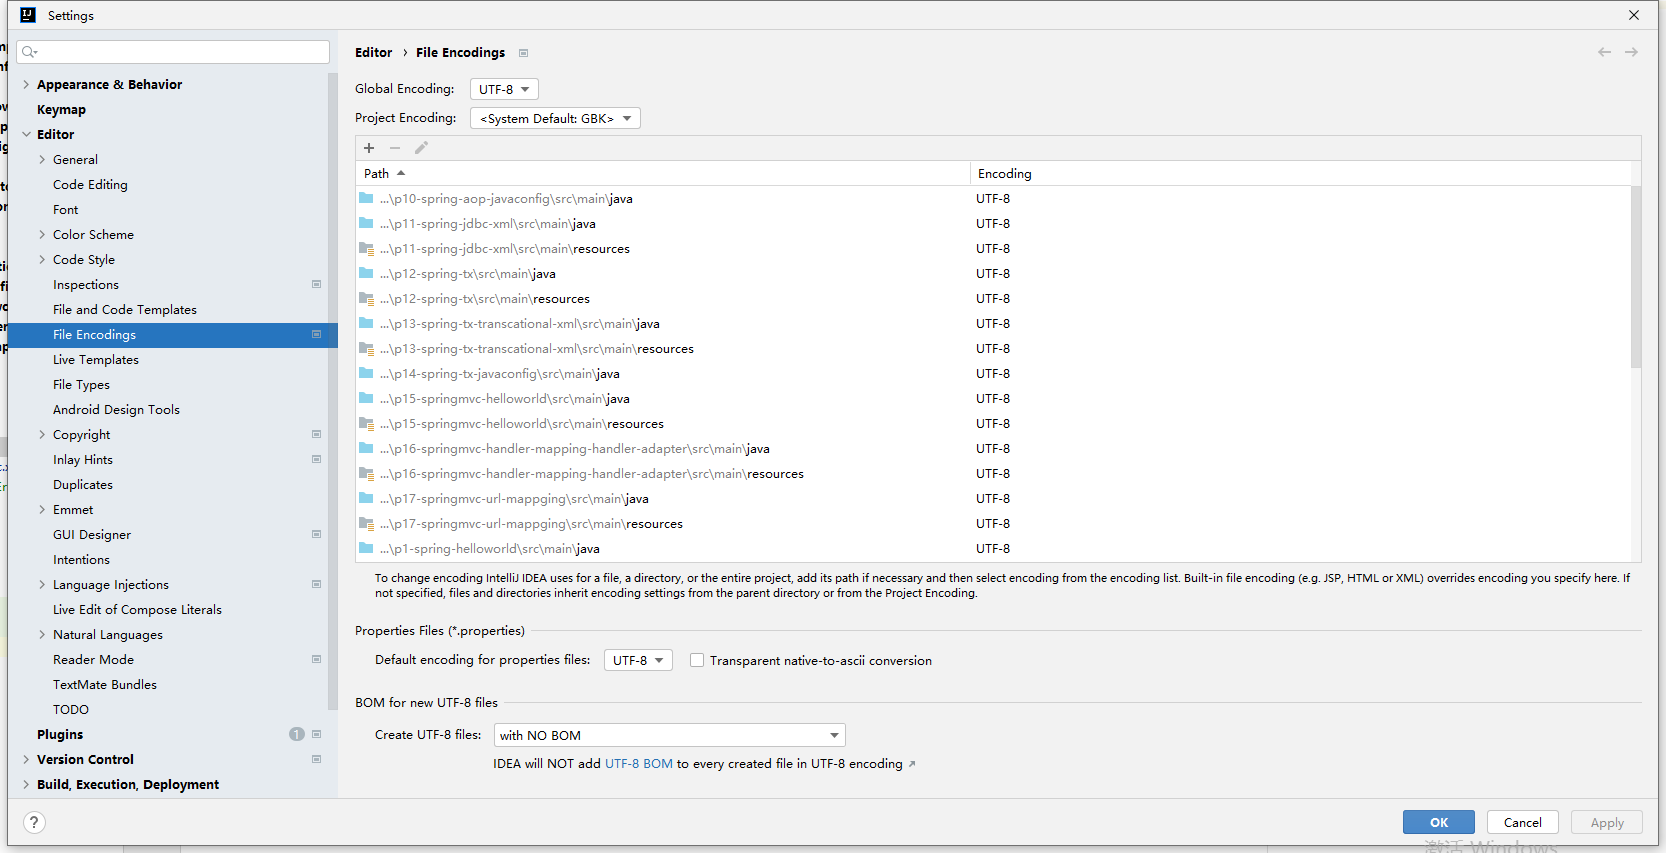Select the p16-springmvc-handler-mapping-handler-adapter resources row
The width and height of the screenshot is (1666, 853).
pos(993,473)
